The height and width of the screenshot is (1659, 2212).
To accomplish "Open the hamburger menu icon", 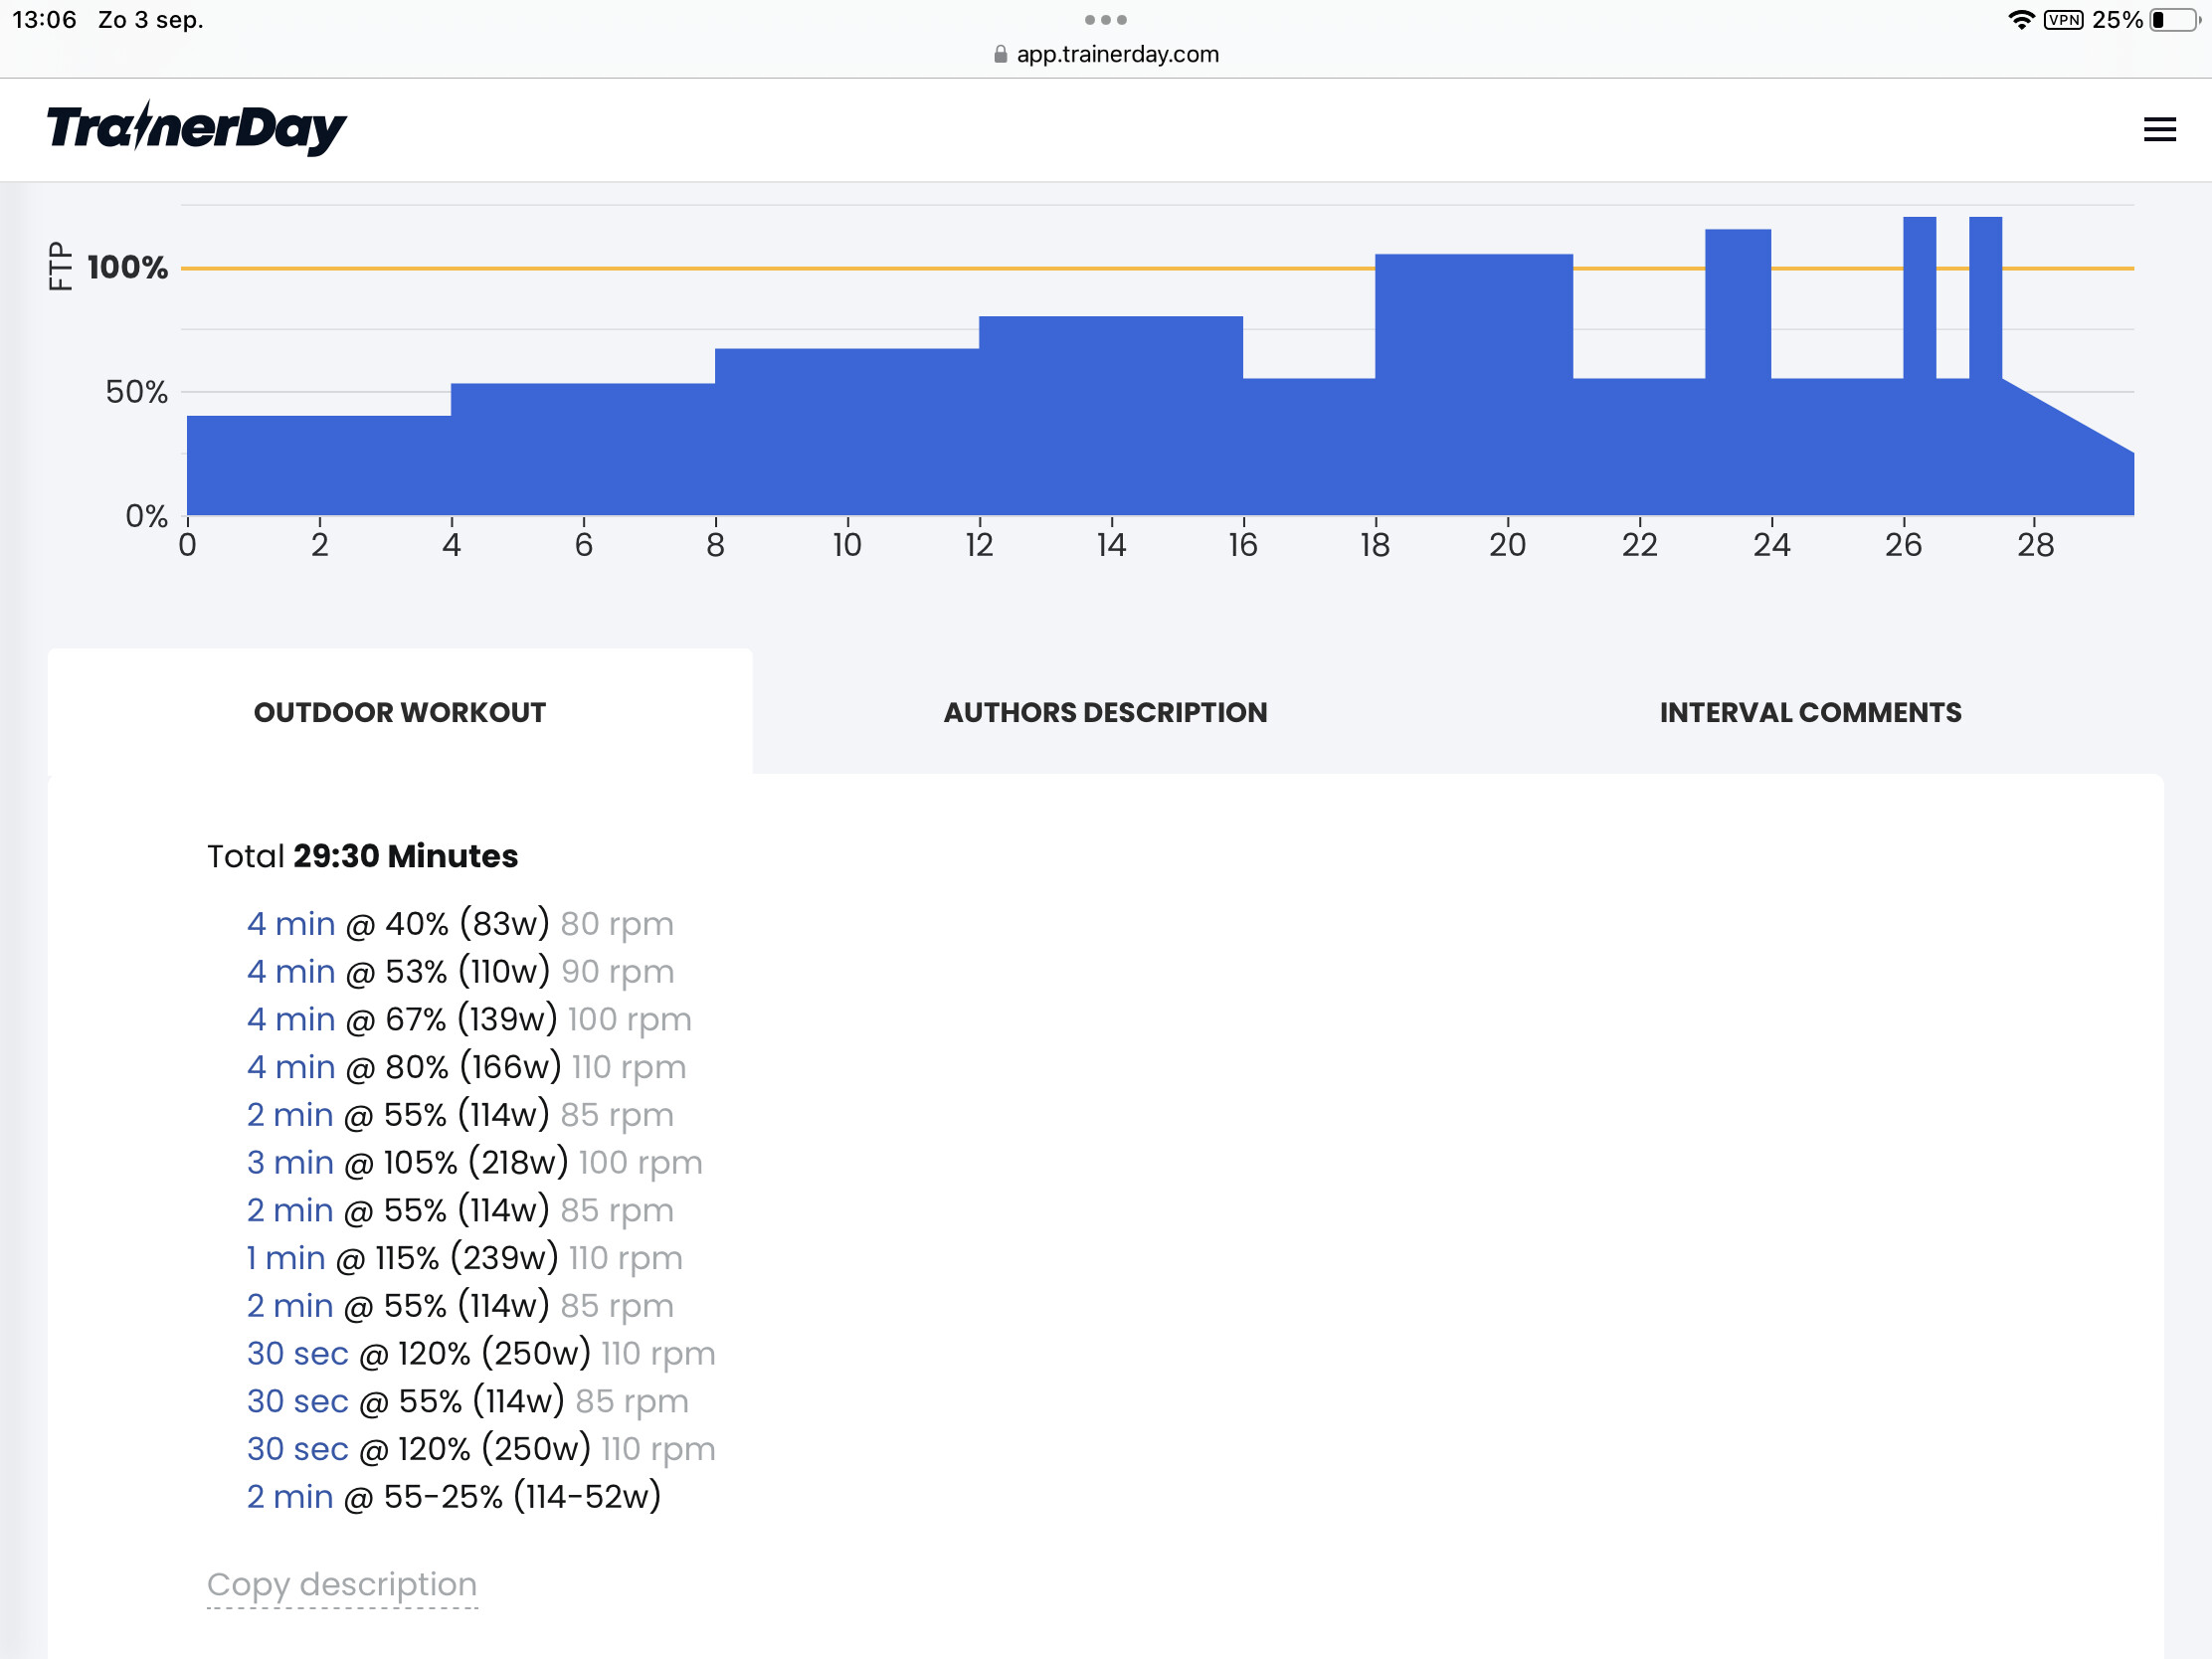I will (2159, 129).
